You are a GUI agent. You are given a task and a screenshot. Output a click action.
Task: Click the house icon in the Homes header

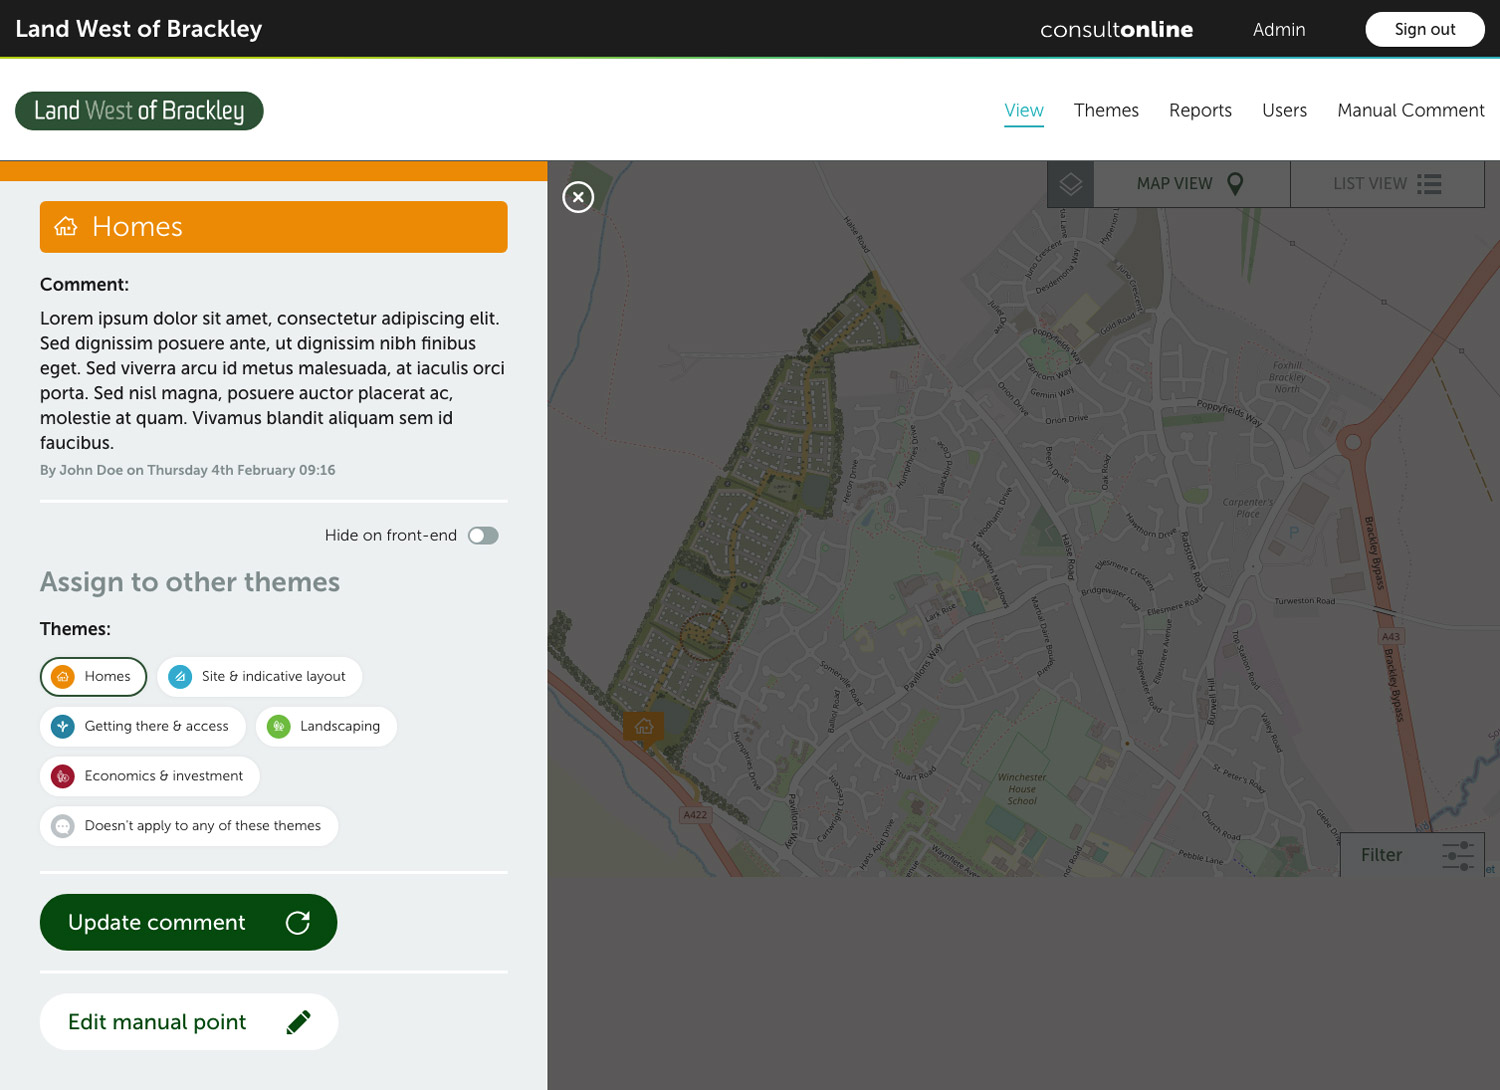pyautogui.click(x=66, y=226)
